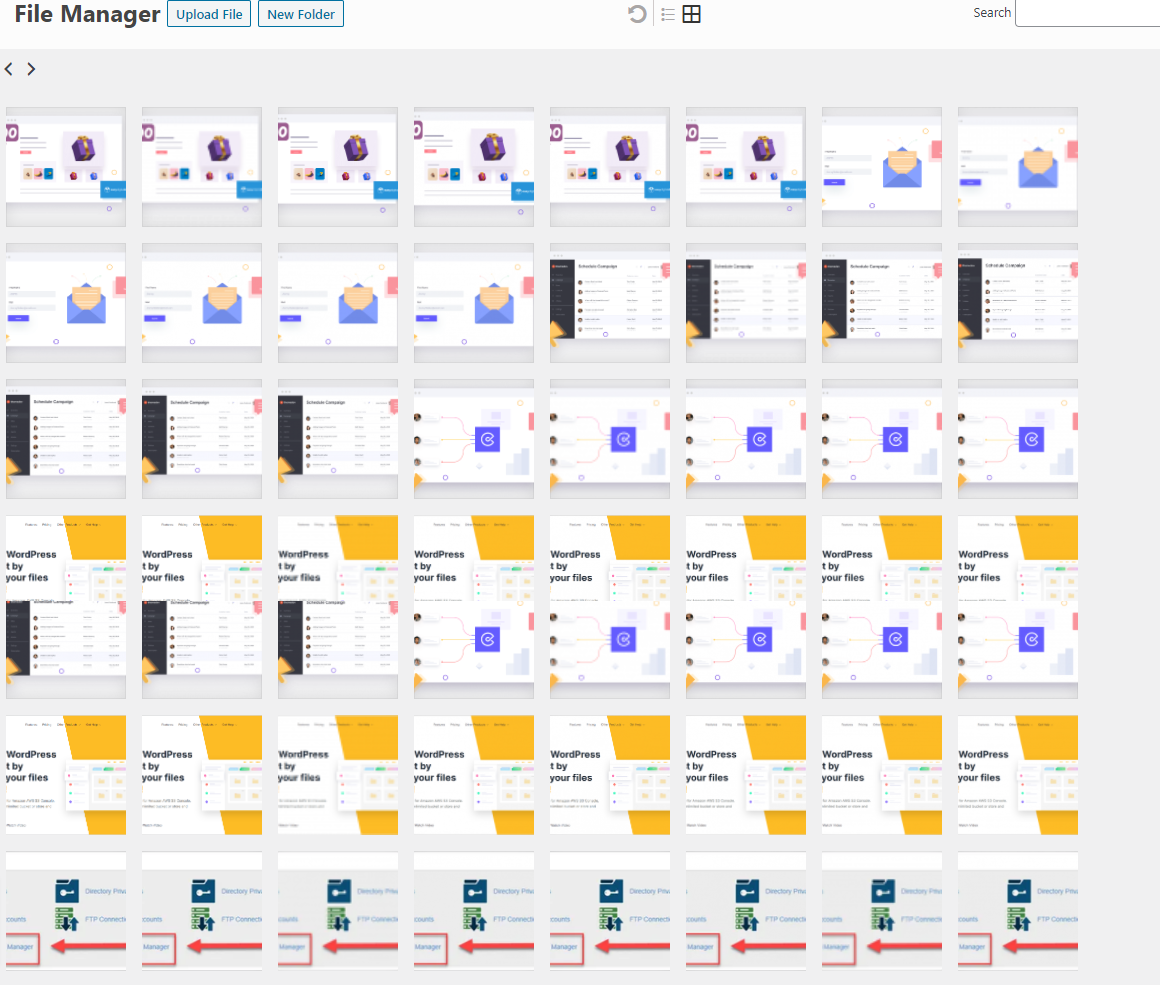This screenshot has height=985, width=1160.
Task: Click inside the Search field
Action: click(1086, 14)
